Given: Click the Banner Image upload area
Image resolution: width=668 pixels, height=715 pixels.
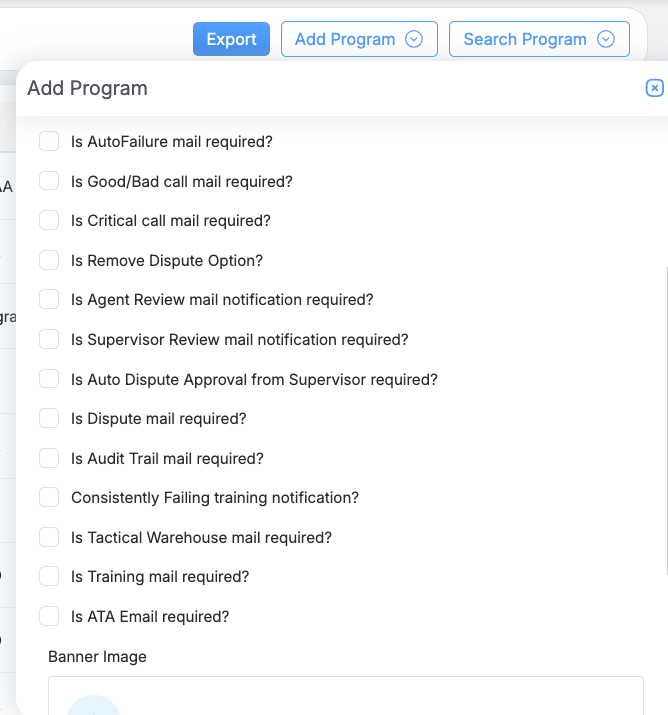Looking at the screenshot, I should pos(345,698).
